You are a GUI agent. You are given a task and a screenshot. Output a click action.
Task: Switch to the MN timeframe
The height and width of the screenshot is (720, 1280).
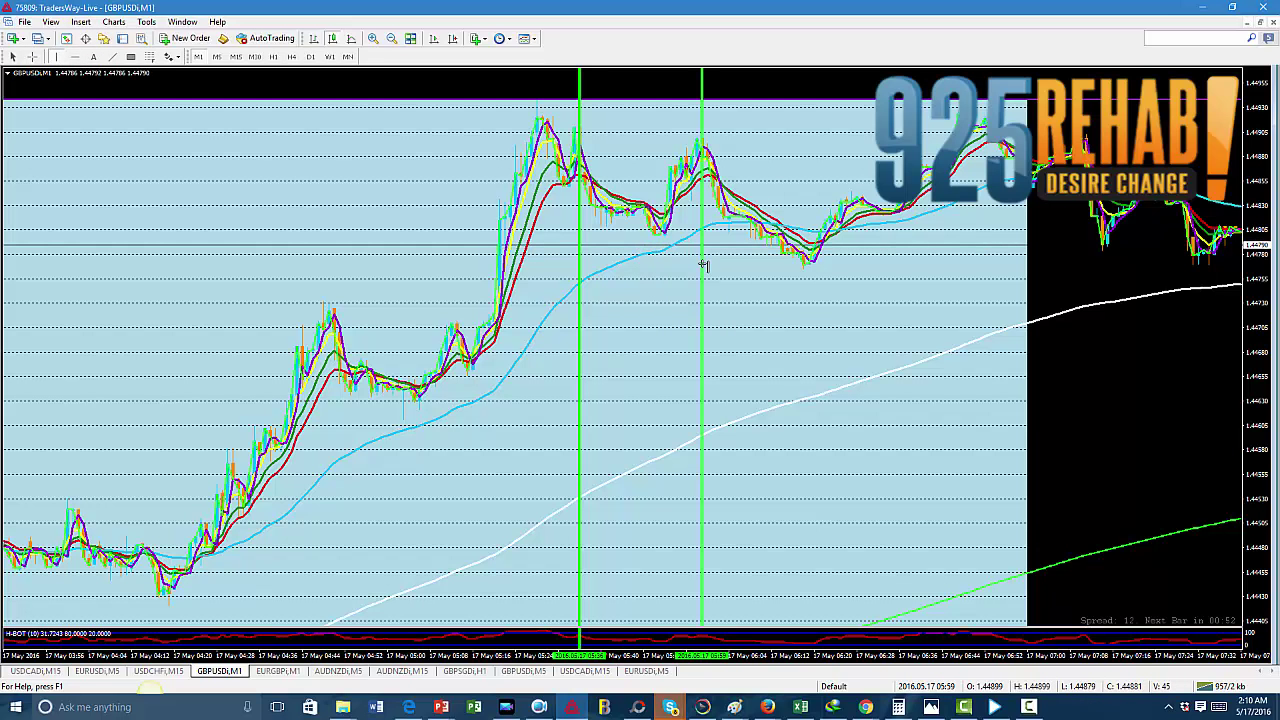tap(348, 57)
